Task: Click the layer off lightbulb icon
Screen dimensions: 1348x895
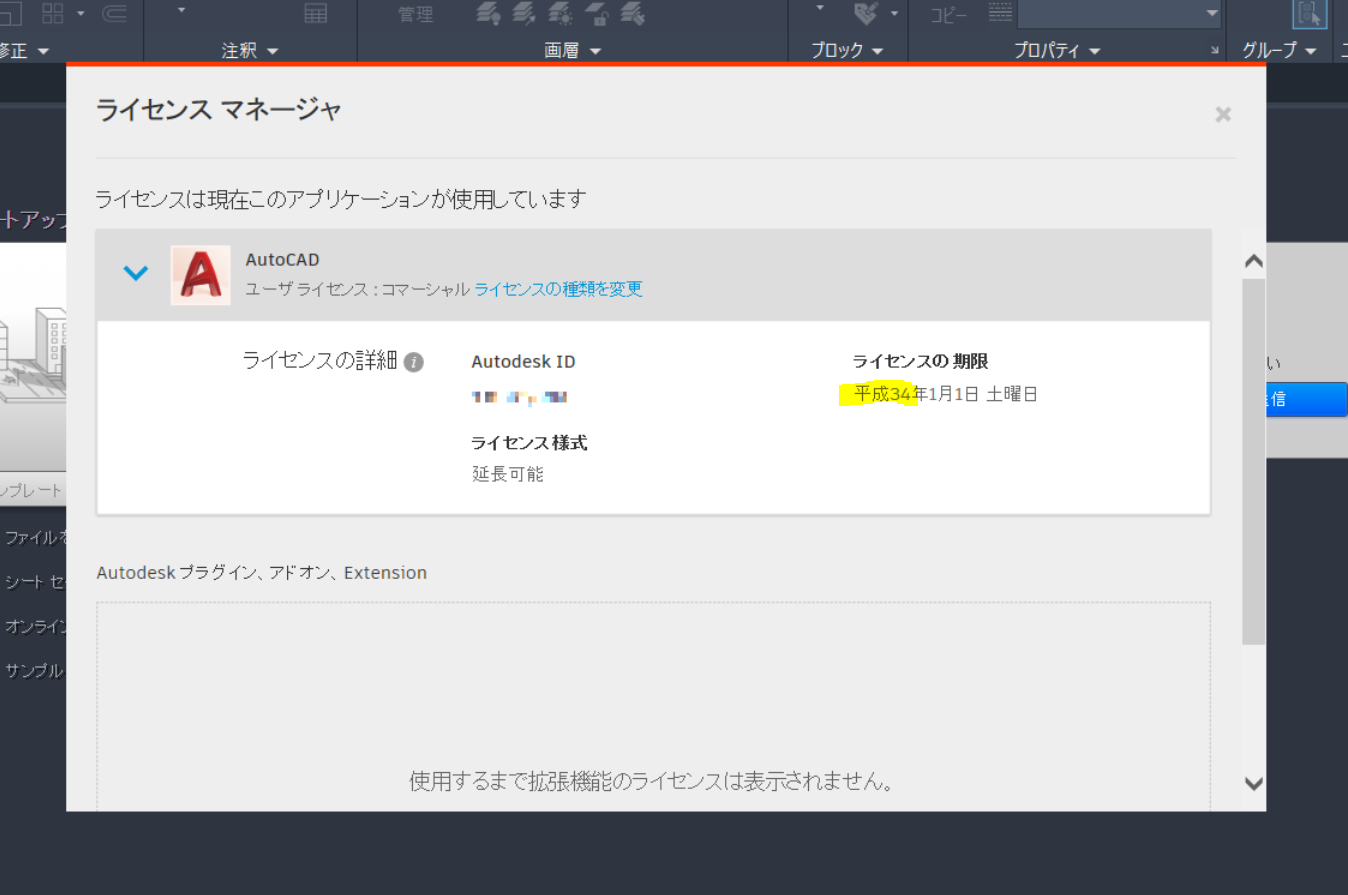Action: [x=487, y=13]
